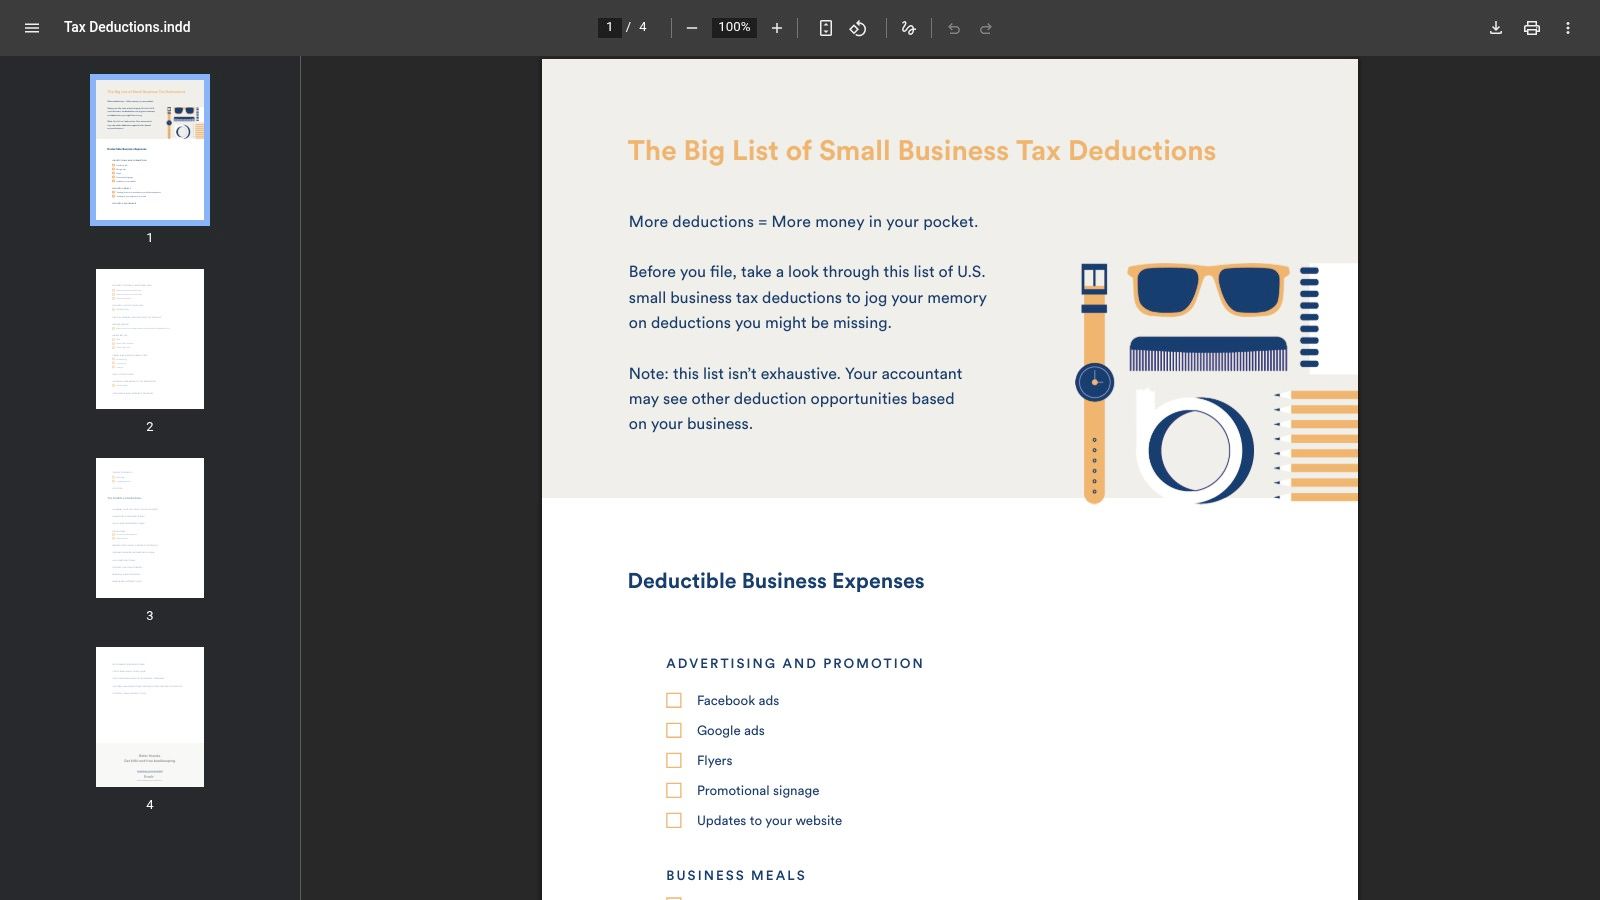
Task: Select page 1 thumbnail
Action: [x=150, y=150]
